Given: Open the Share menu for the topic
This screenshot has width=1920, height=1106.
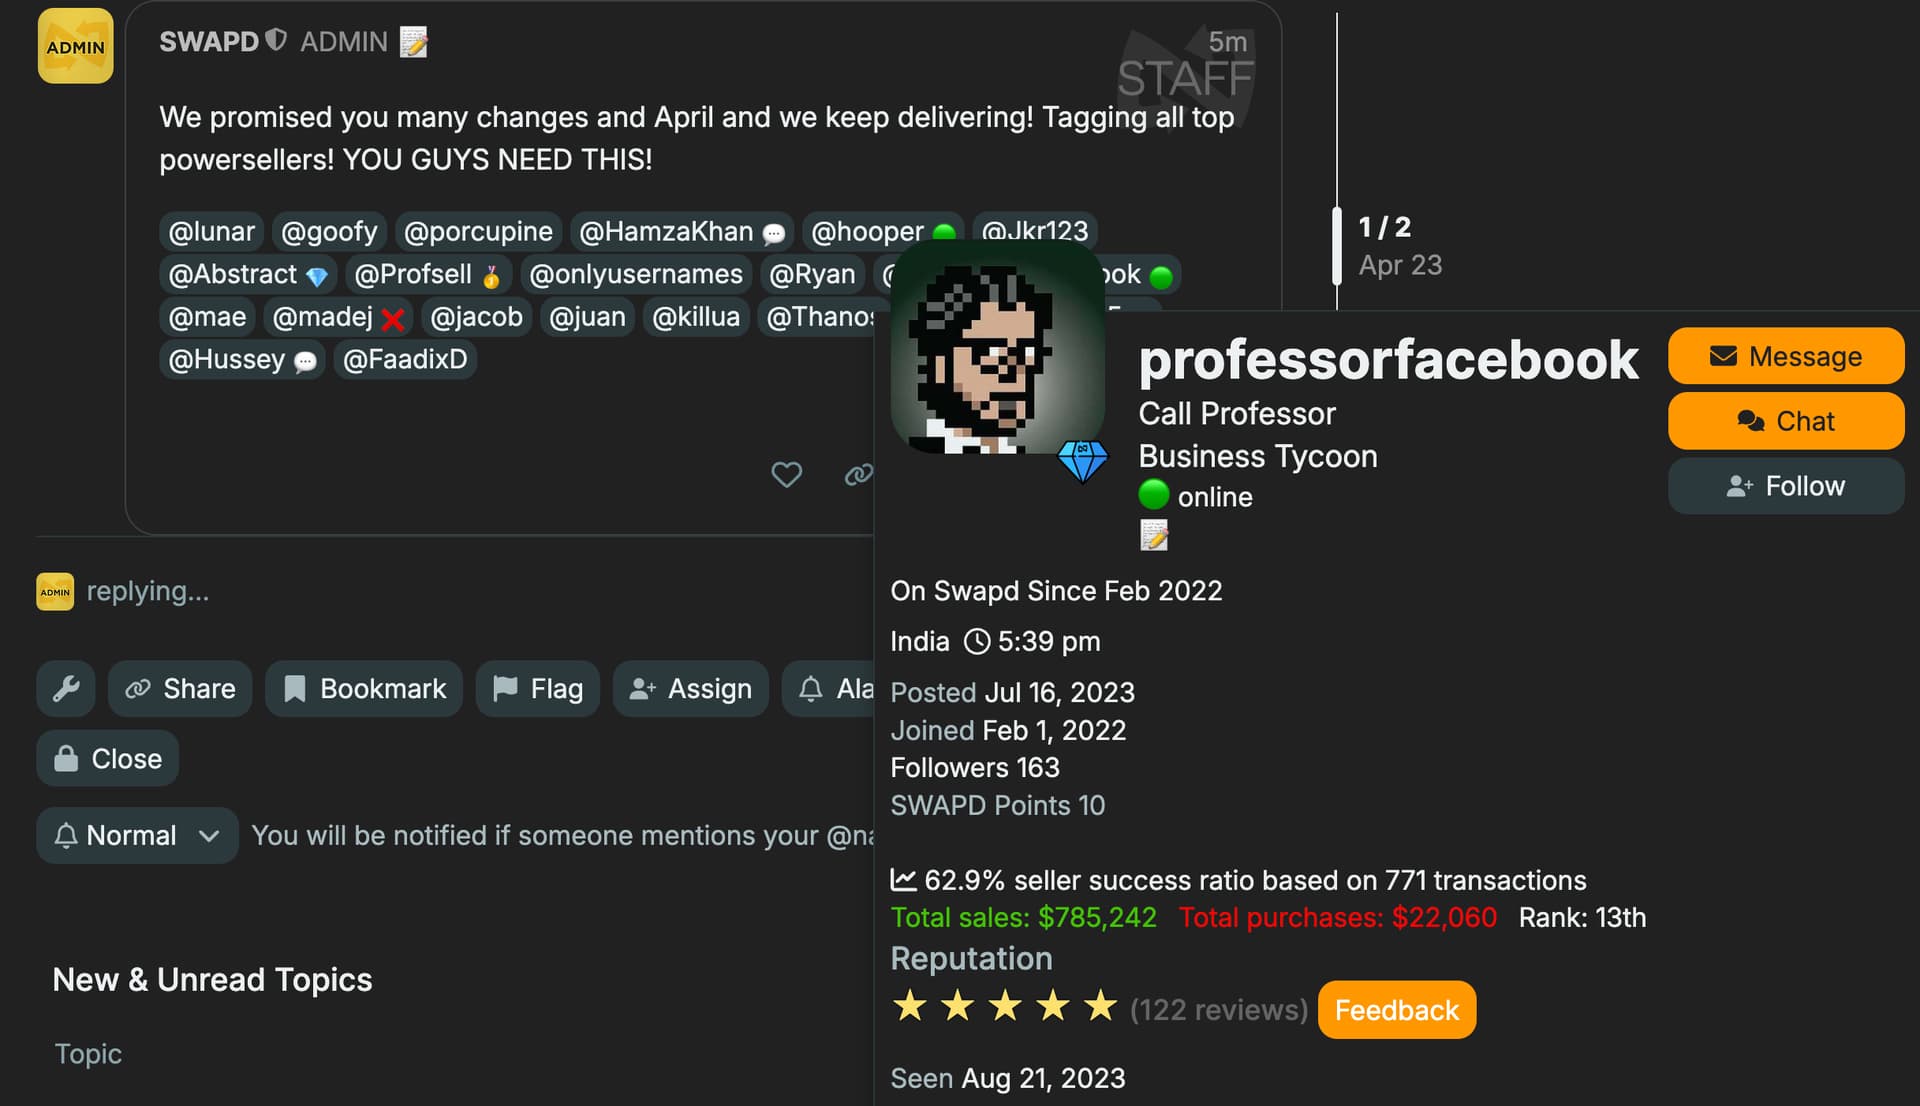Looking at the screenshot, I should 180,688.
